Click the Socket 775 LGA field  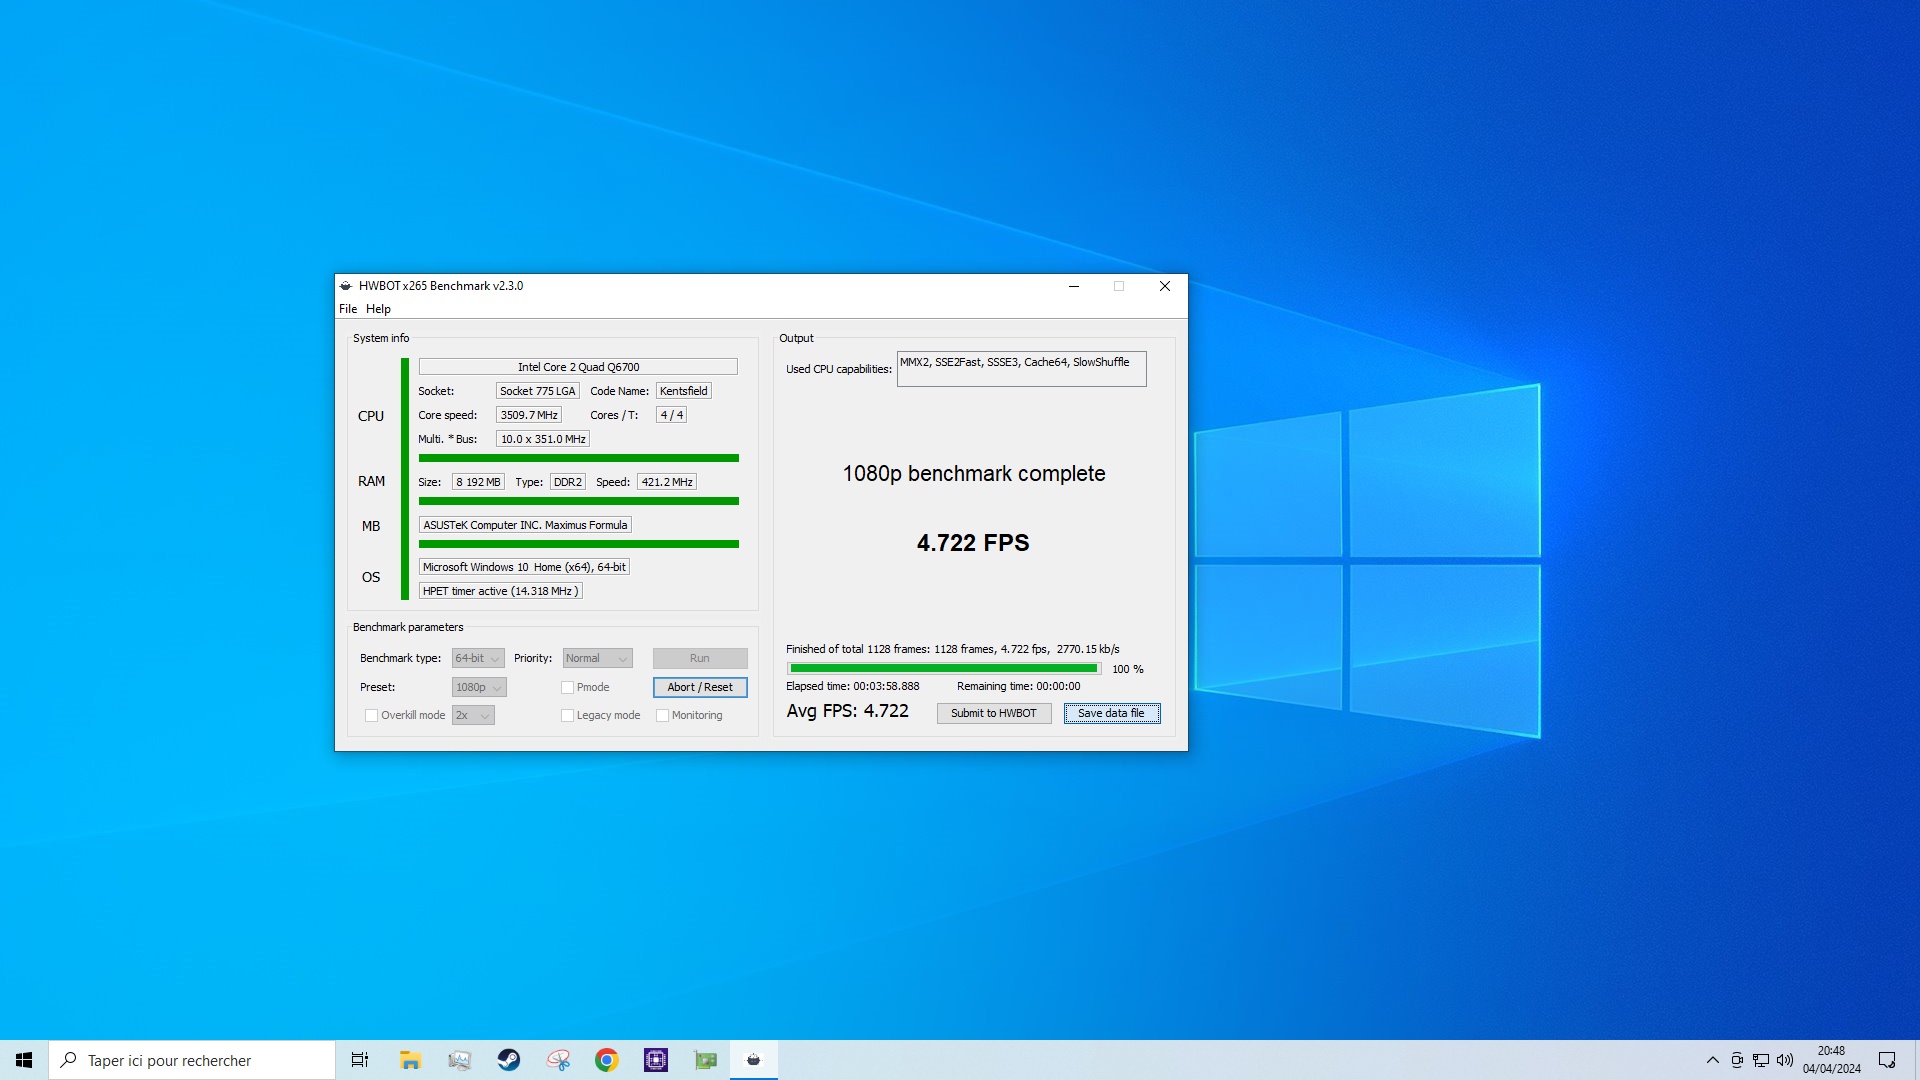click(538, 391)
